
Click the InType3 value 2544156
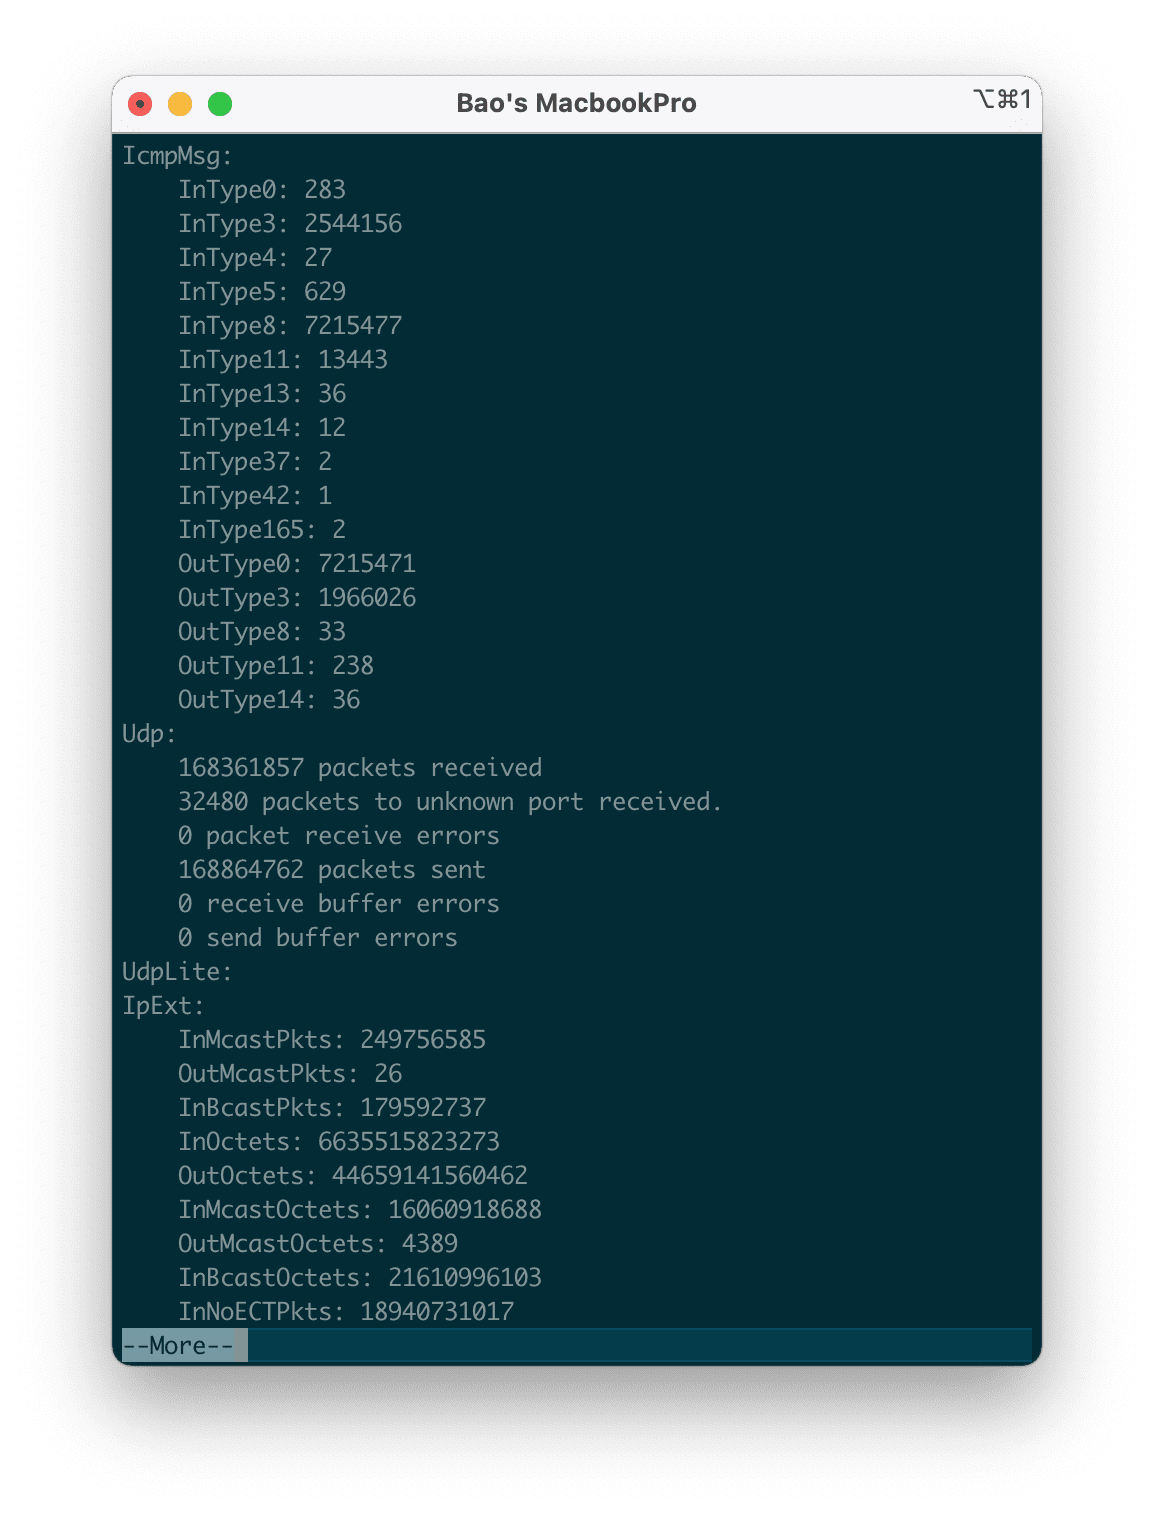pyautogui.click(x=353, y=224)
